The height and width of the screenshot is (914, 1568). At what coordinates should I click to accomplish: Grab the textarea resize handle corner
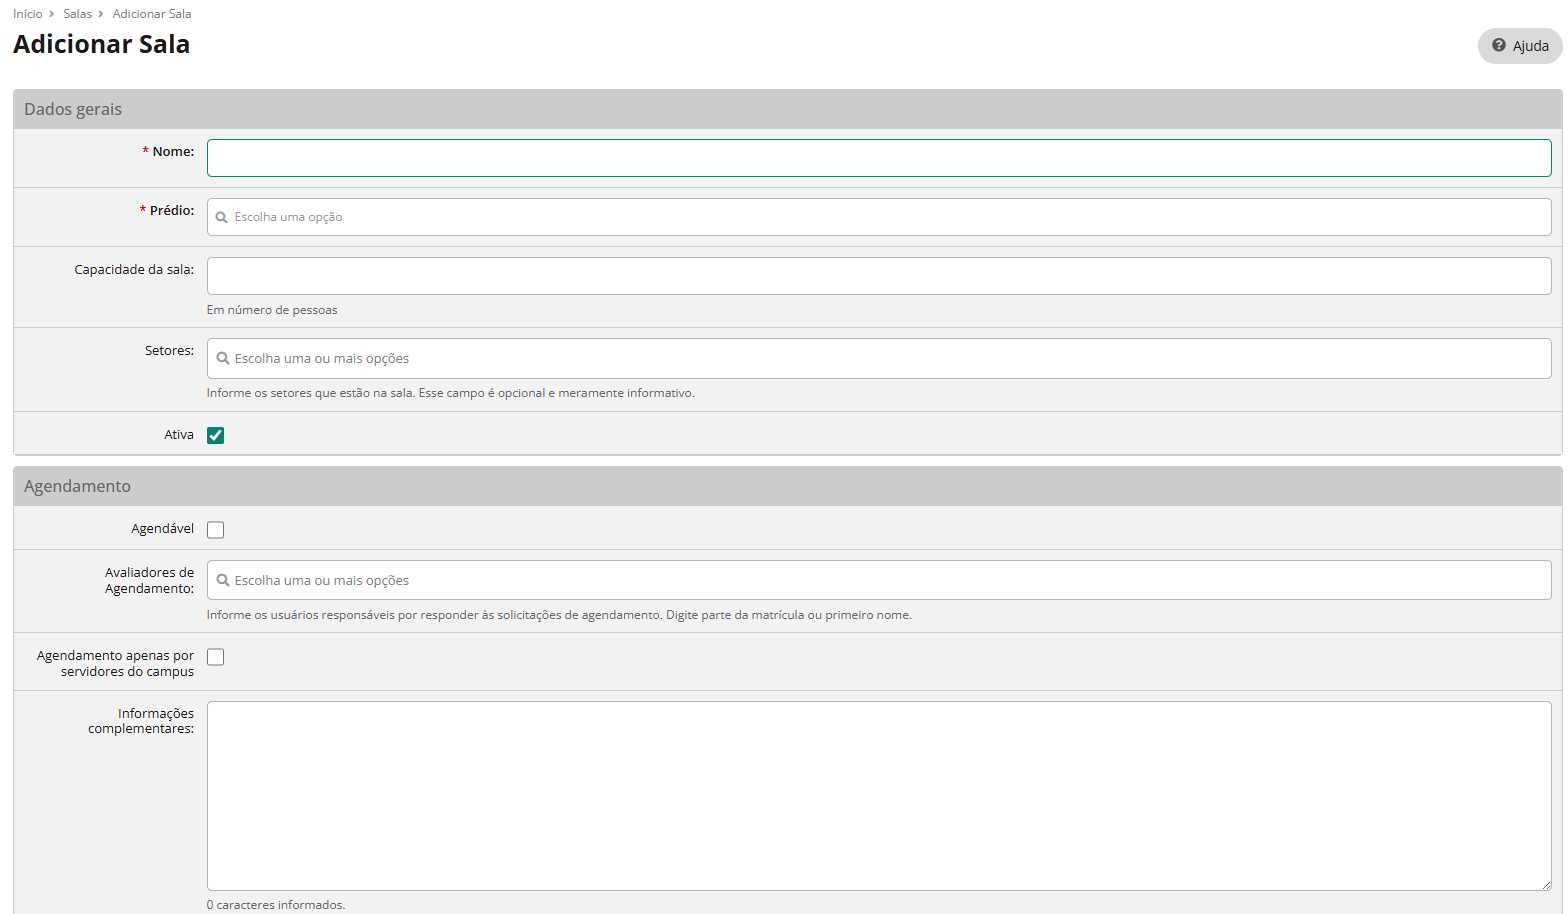pyautogui.click(x=1545, y=885)
